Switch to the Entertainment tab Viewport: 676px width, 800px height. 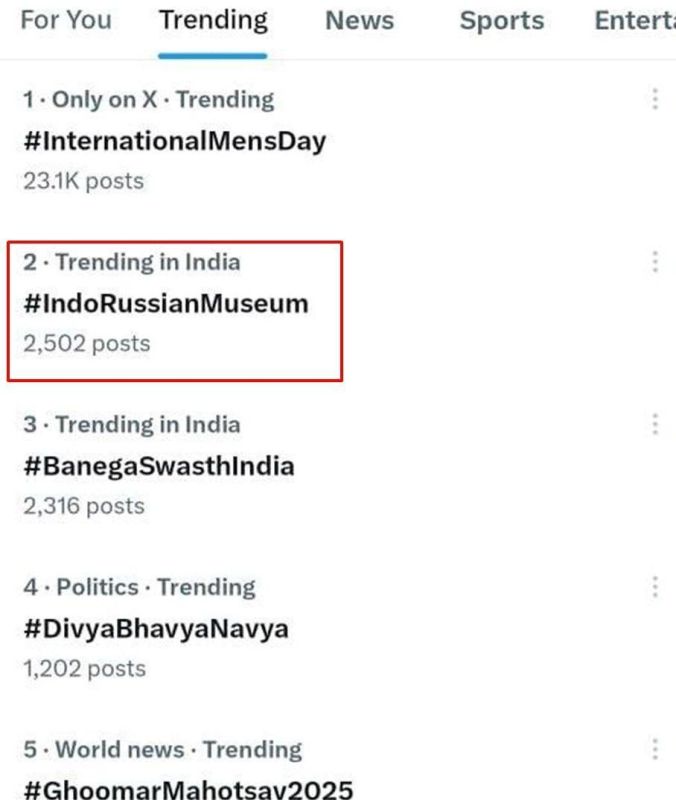click(x=634, y=21)
